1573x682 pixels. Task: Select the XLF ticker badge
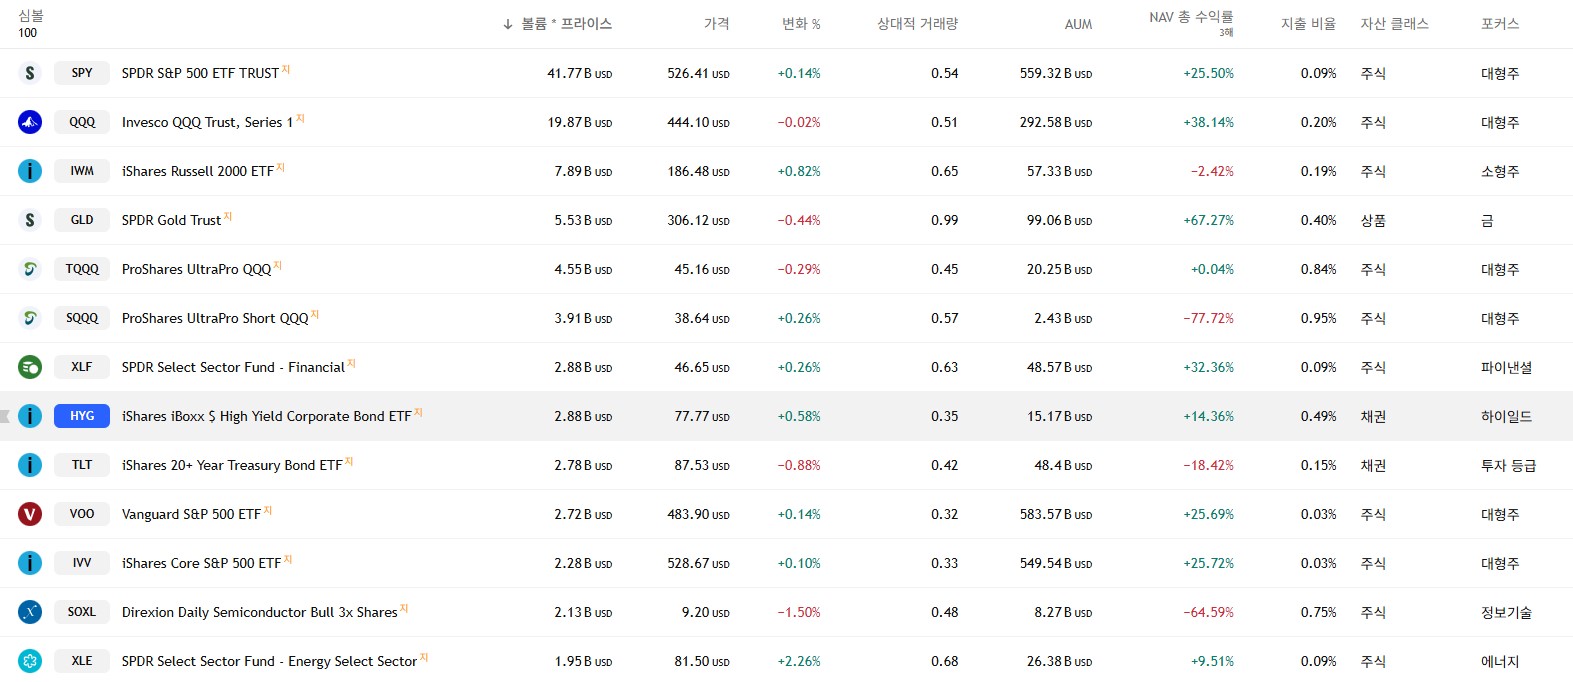82,367
